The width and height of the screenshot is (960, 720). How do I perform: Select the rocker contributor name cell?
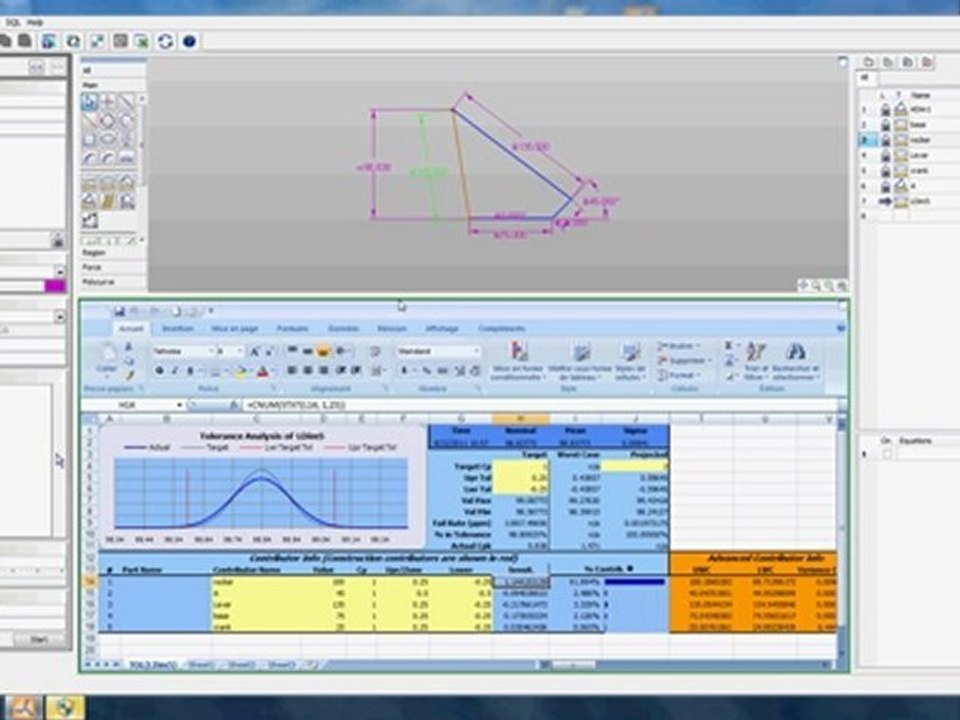[257, 582]
